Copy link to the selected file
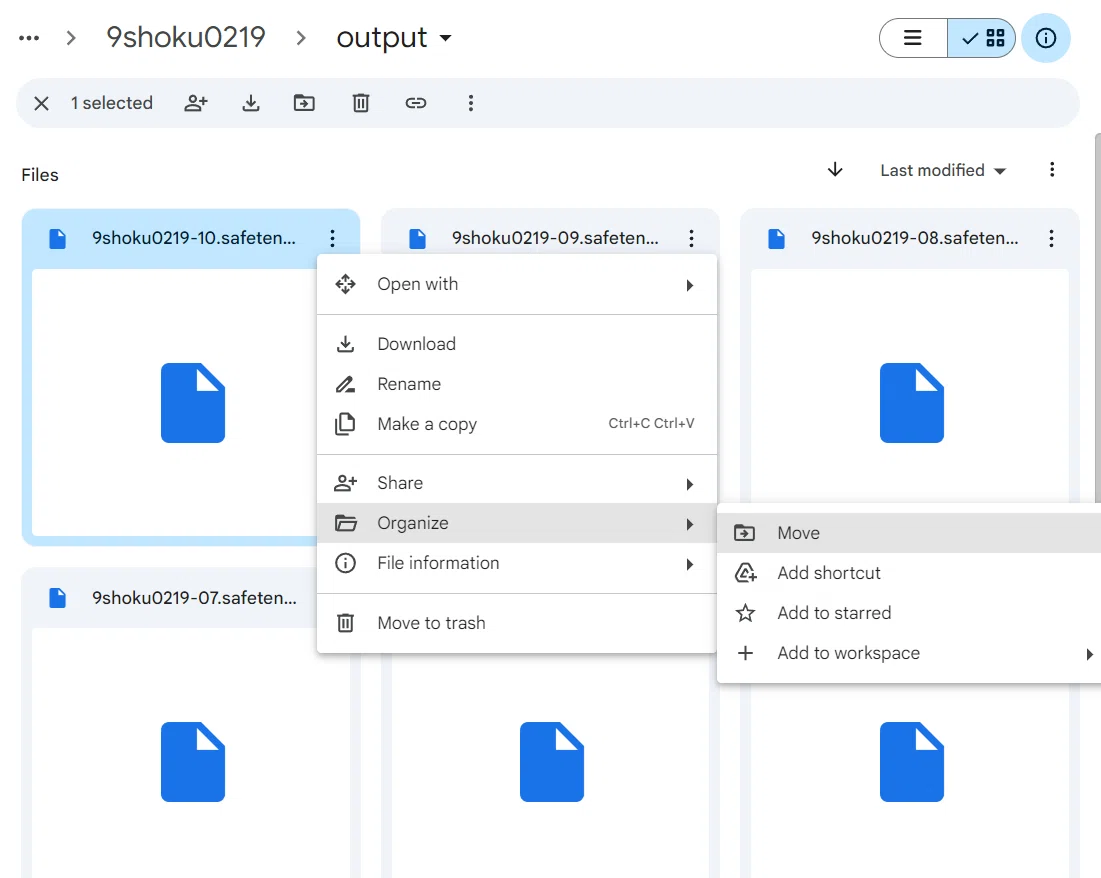This screenshot has width=1101, height=878. [x=416, y=103]
